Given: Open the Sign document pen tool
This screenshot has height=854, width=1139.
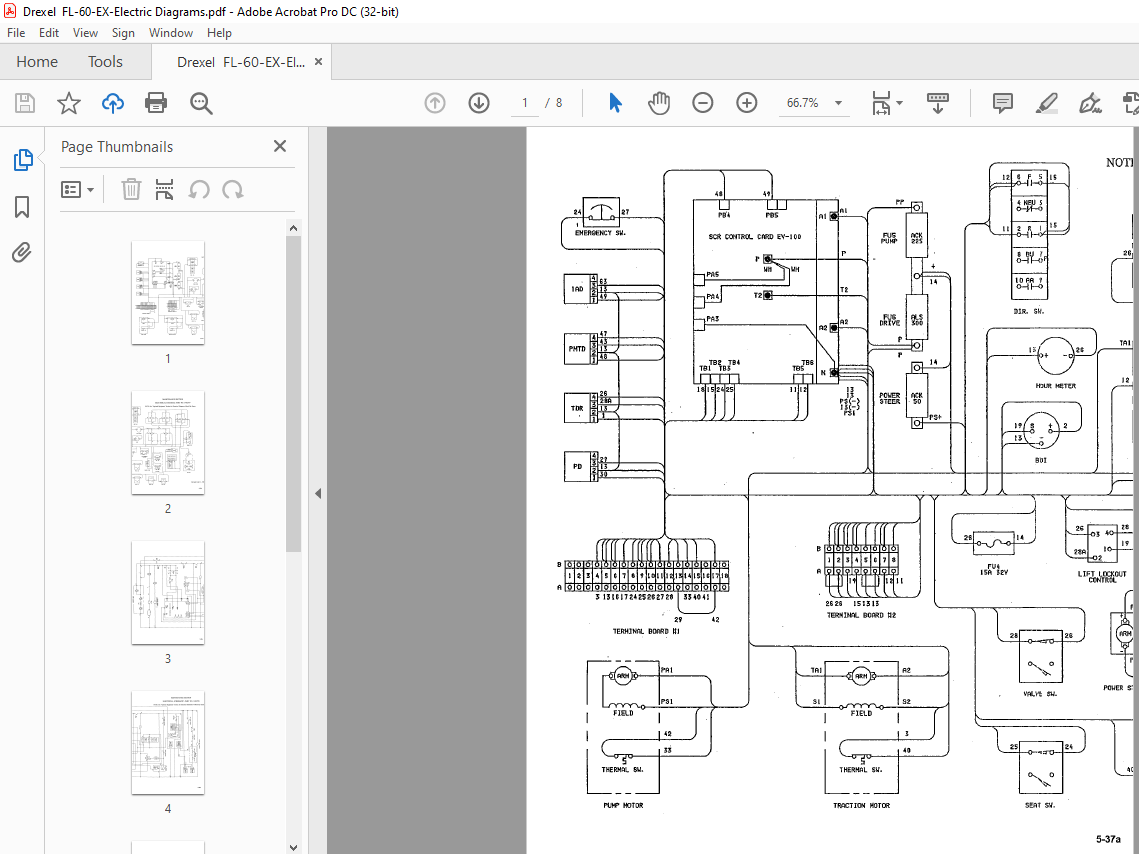Looking at the screenshot, I should click(1090, 103).
